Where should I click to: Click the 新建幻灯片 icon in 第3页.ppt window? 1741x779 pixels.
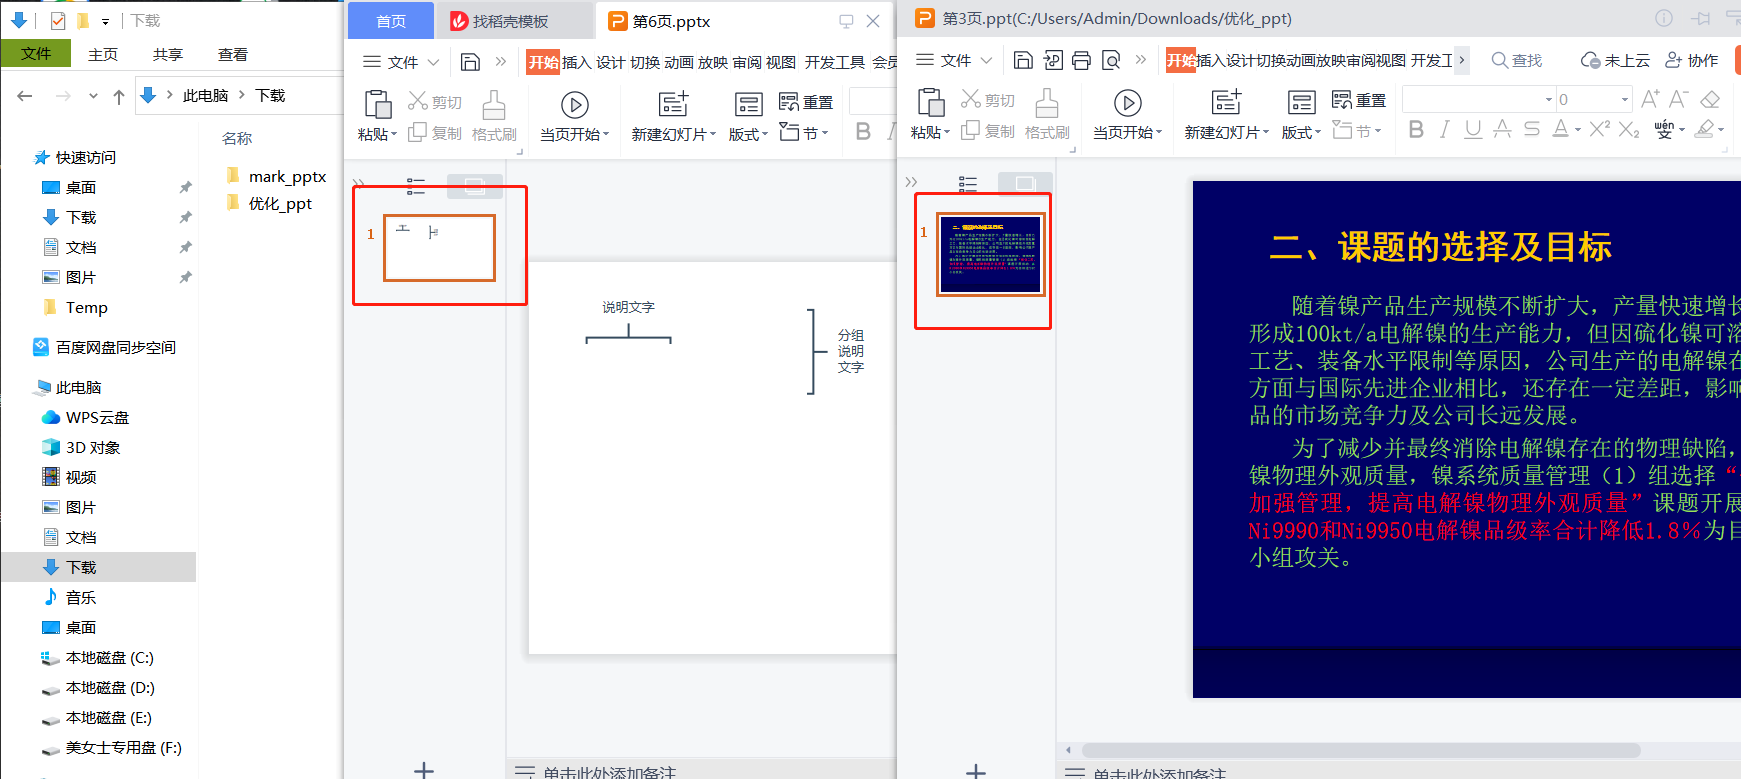tap(1225, 102)
